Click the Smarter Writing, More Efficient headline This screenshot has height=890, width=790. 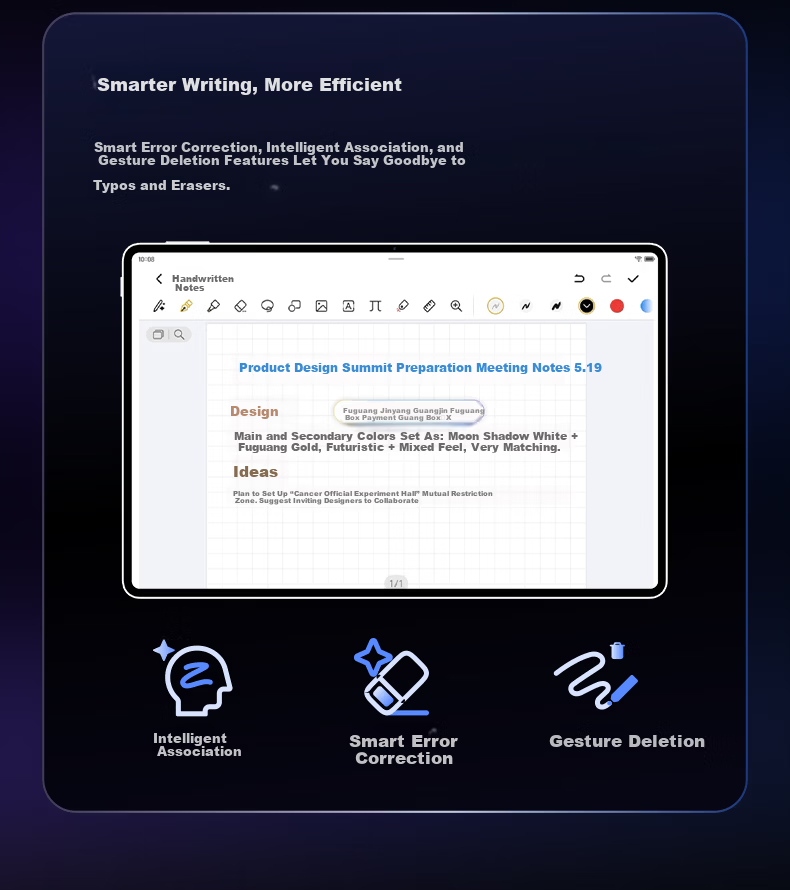tap(249, 85)
